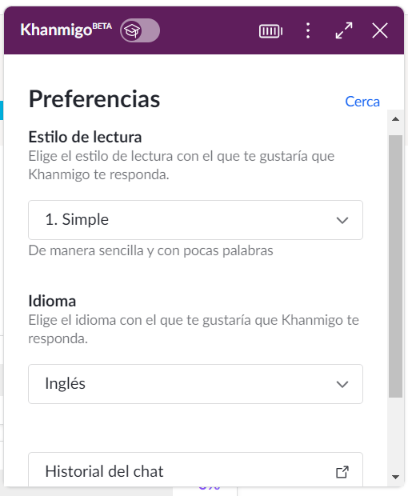Click the vertical scrollbar thumb

(396, 266)
